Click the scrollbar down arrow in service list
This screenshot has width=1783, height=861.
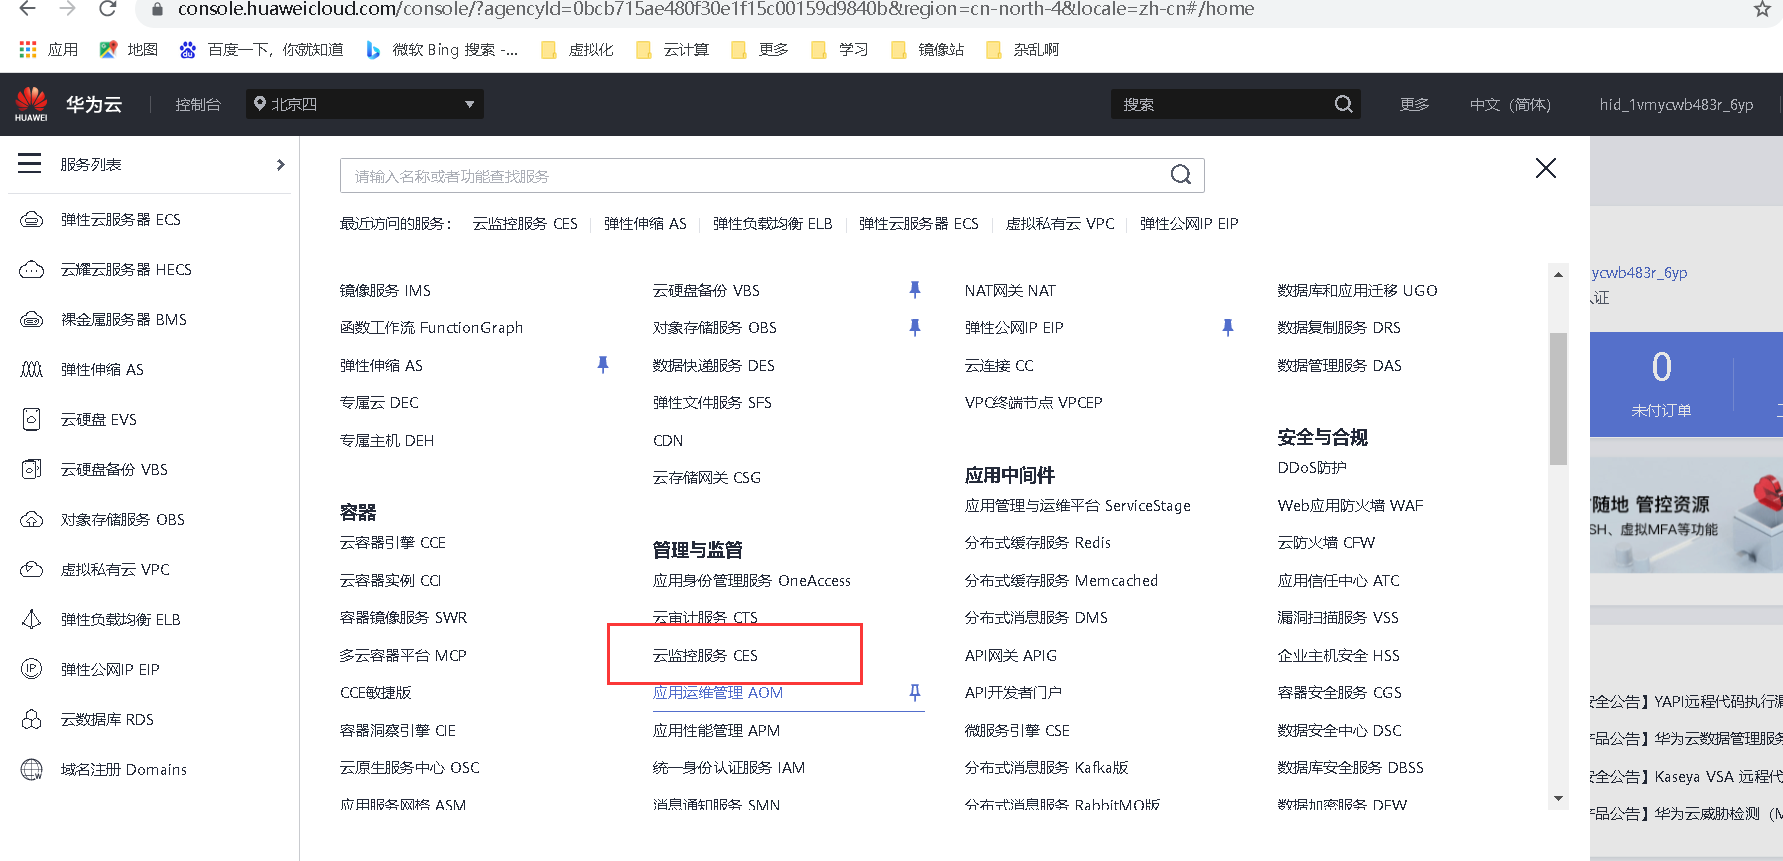1558,798
